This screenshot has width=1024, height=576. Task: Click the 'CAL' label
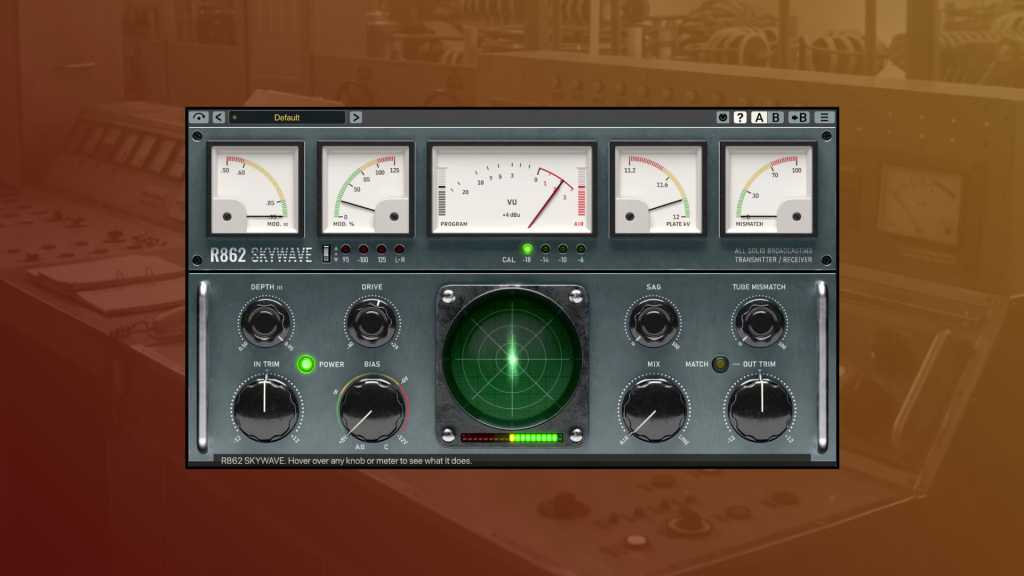point(508,260)
